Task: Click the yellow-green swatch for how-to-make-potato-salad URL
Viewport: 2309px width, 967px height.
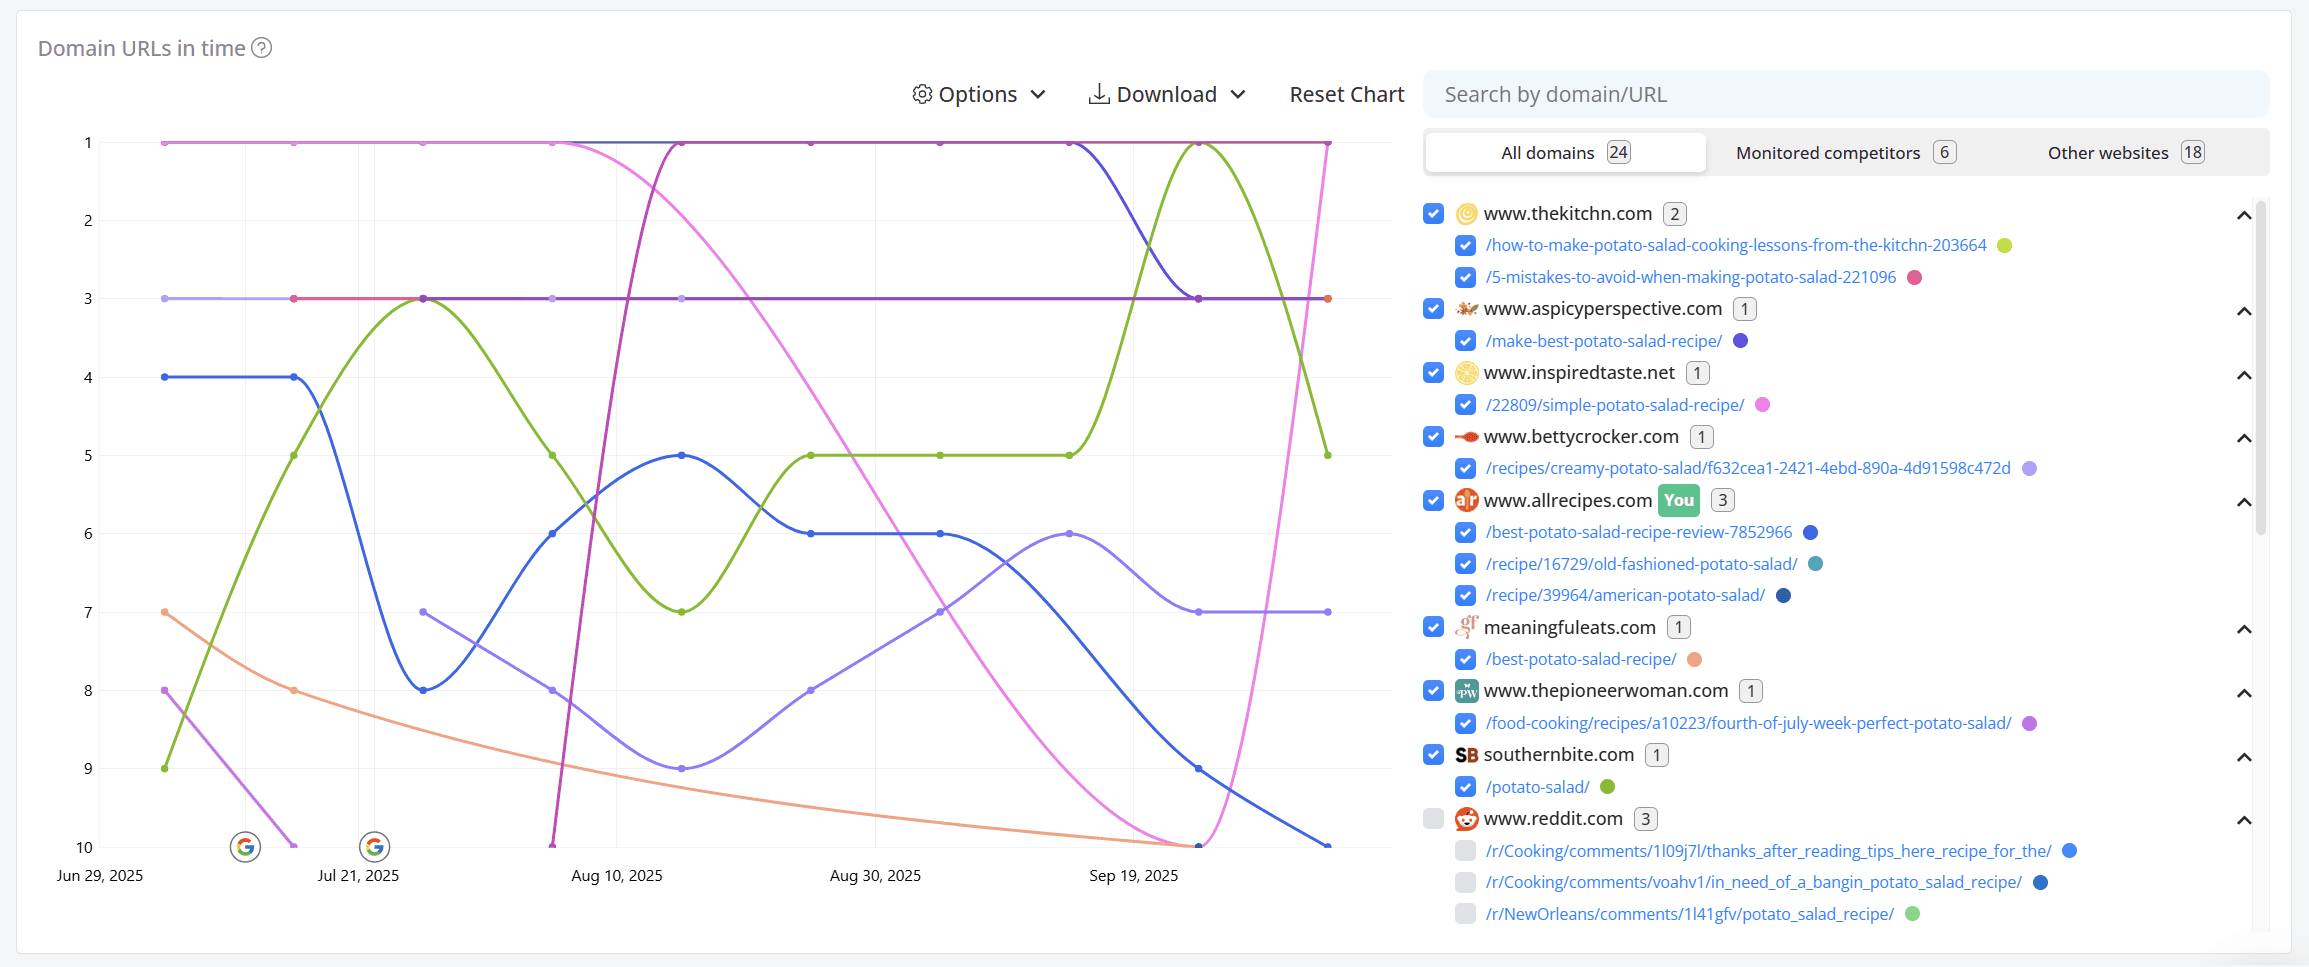Action: click(2005, 246)
